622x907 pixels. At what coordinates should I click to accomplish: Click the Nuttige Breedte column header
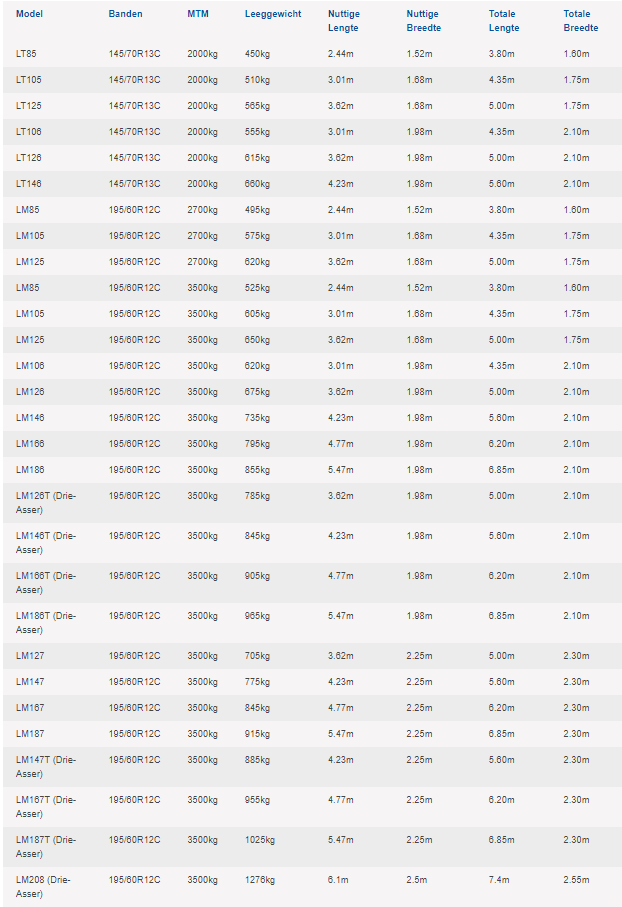pos(424,21)
